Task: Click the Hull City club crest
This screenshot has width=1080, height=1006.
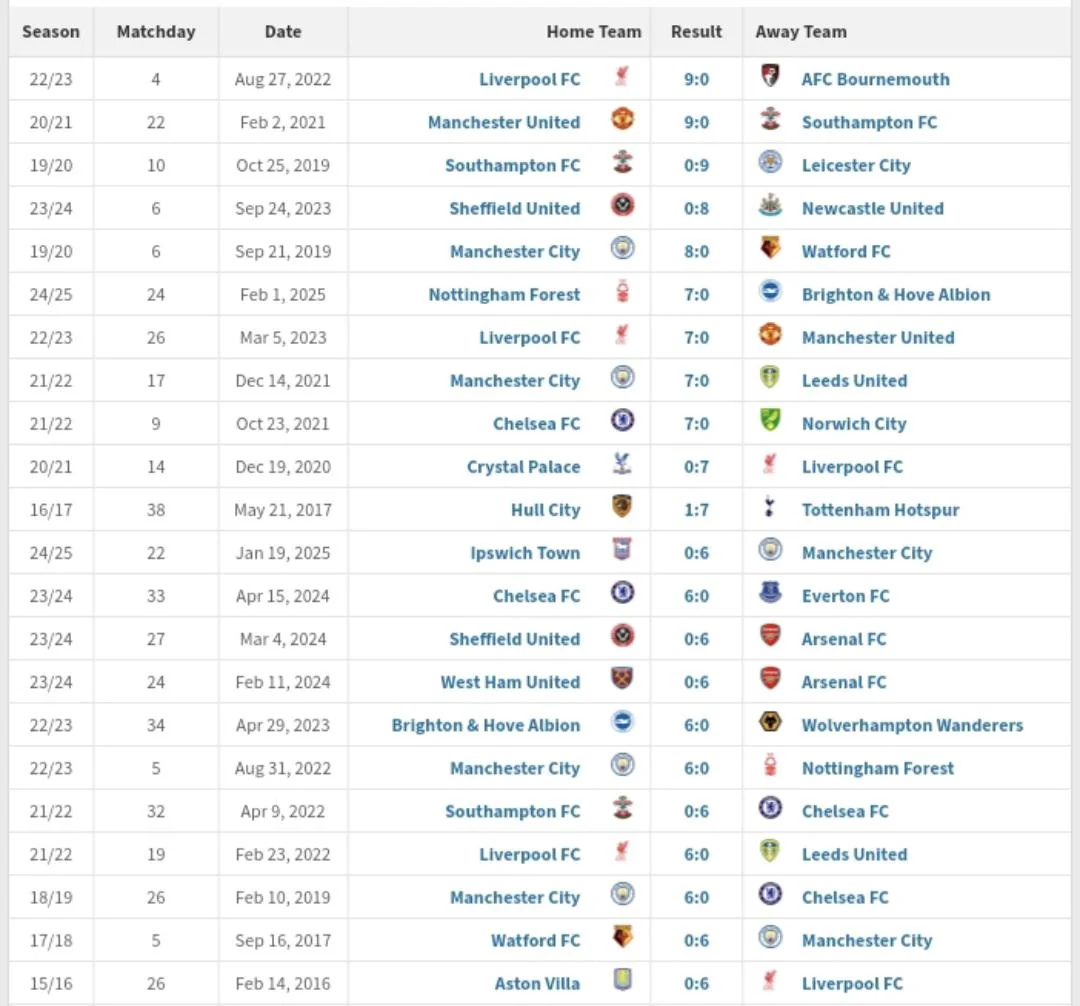Action: click(622, 507)
